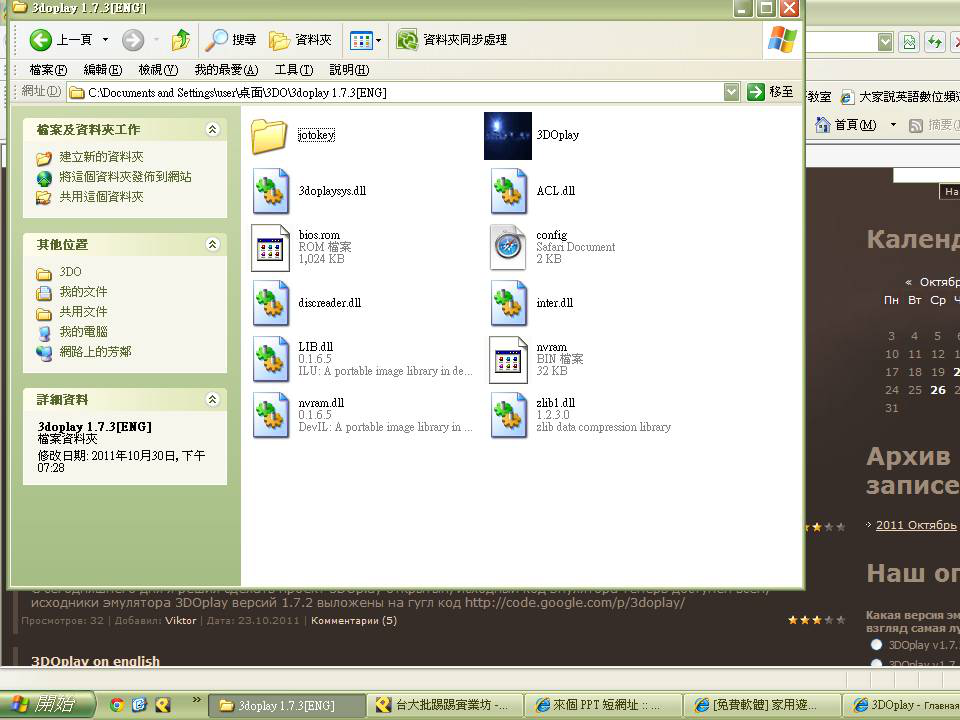Image resolution: width=960 pixels, height=720 pixels.
Task: Open the 檢視(V) menu
Action: click(158, 70)
